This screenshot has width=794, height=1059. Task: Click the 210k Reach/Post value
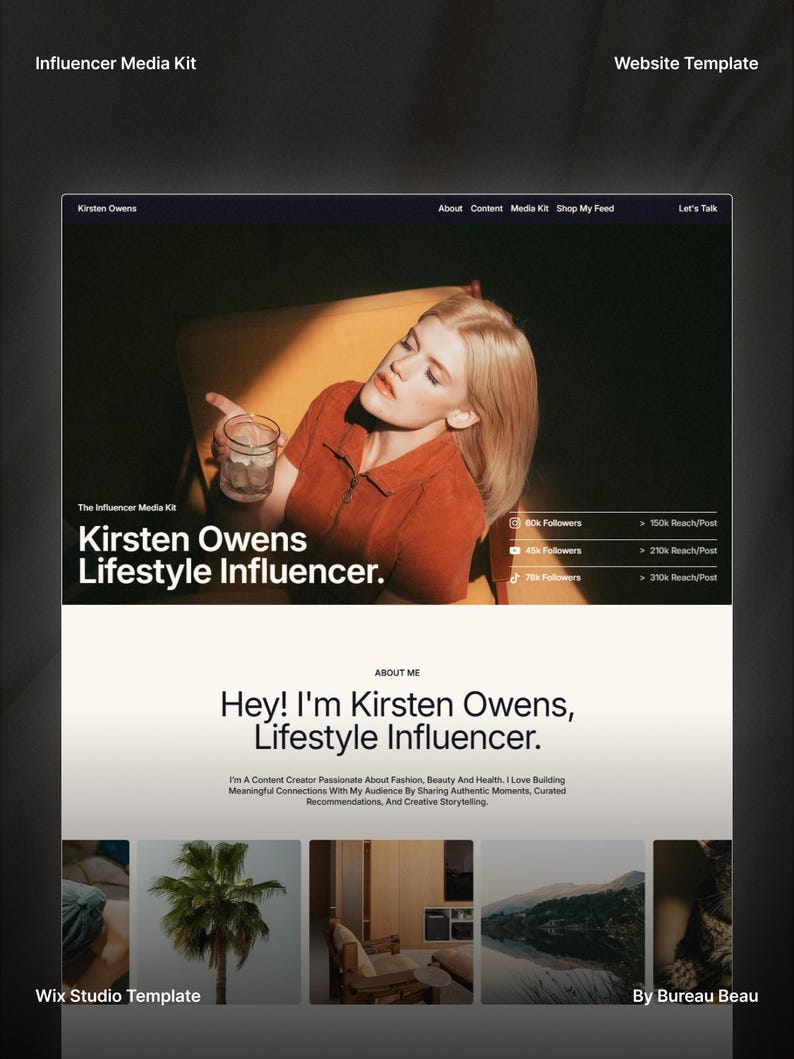[683, 550]
